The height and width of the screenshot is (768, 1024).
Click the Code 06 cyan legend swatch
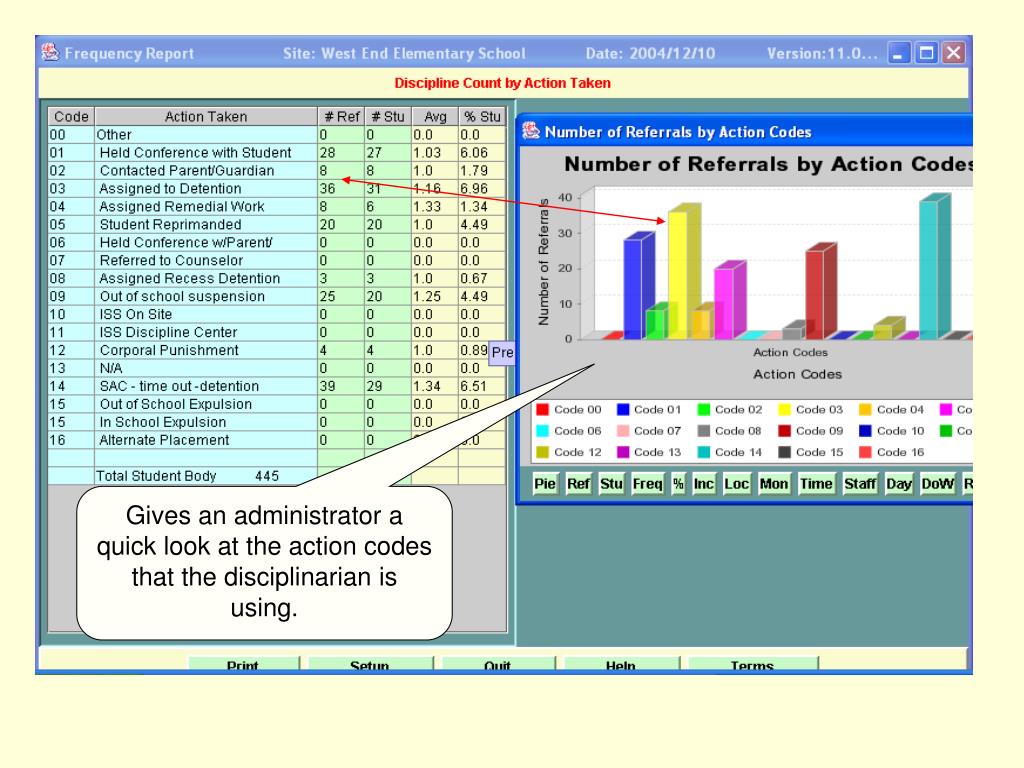542,431
